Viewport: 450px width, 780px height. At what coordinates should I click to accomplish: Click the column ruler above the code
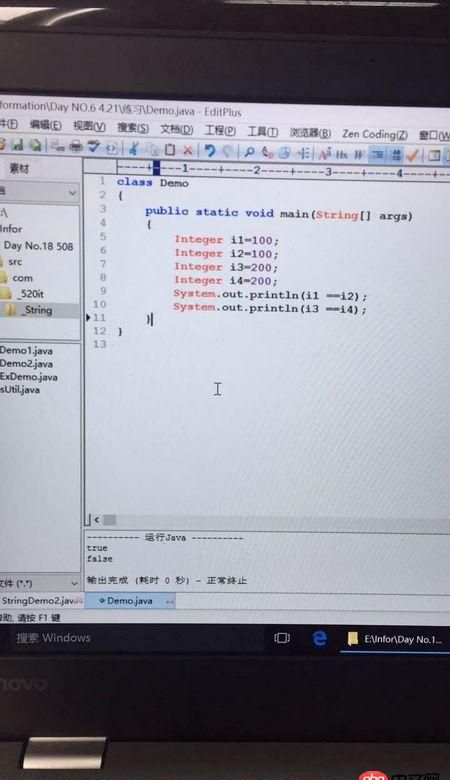pos(283,171)
